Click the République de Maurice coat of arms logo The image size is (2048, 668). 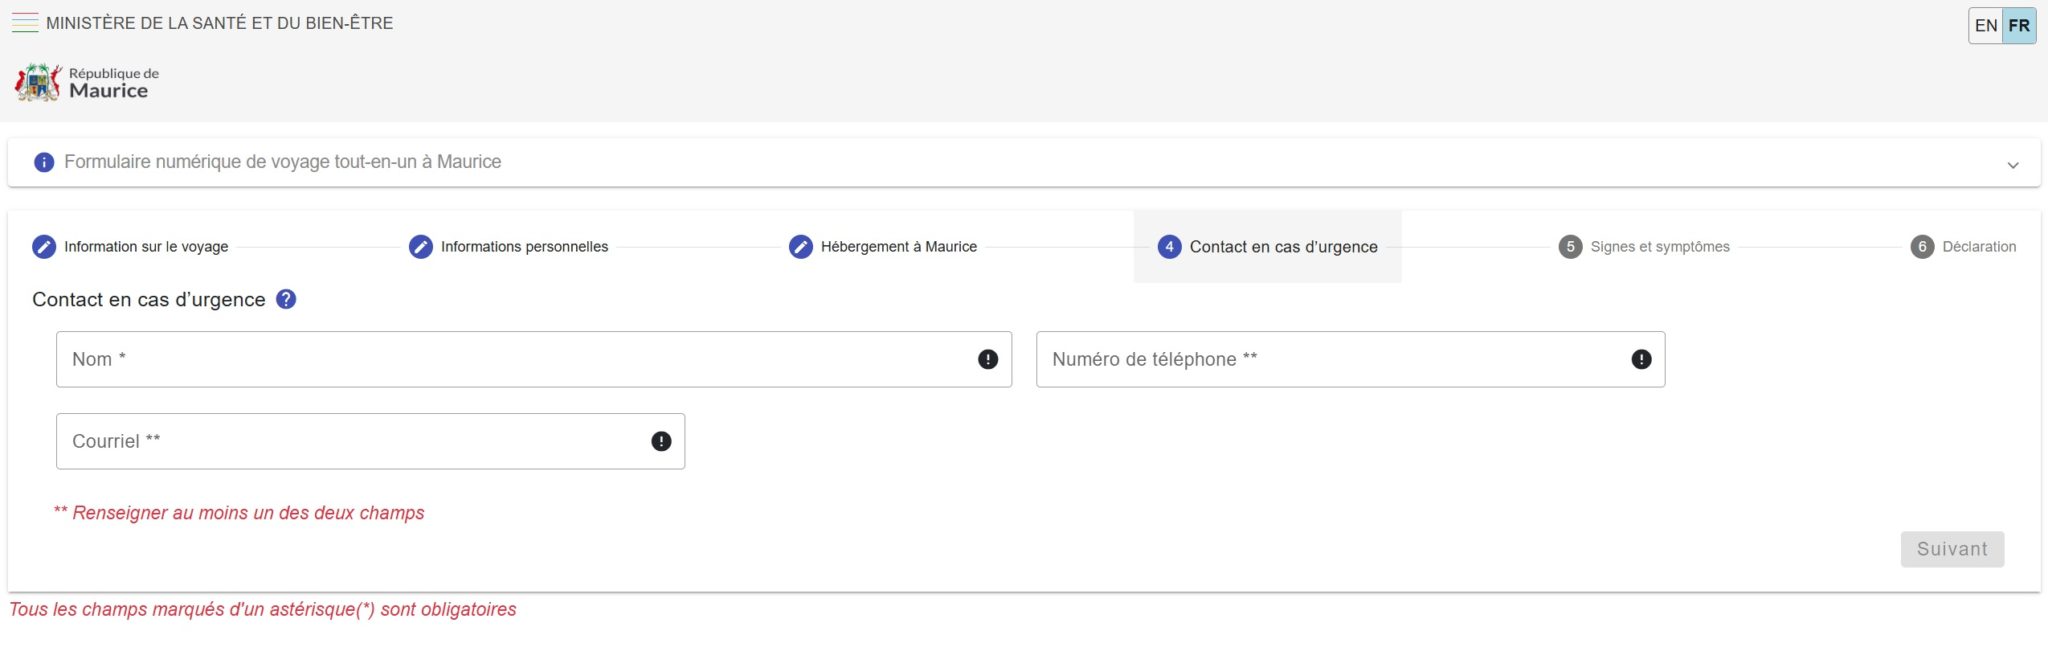tap(38, 83)
